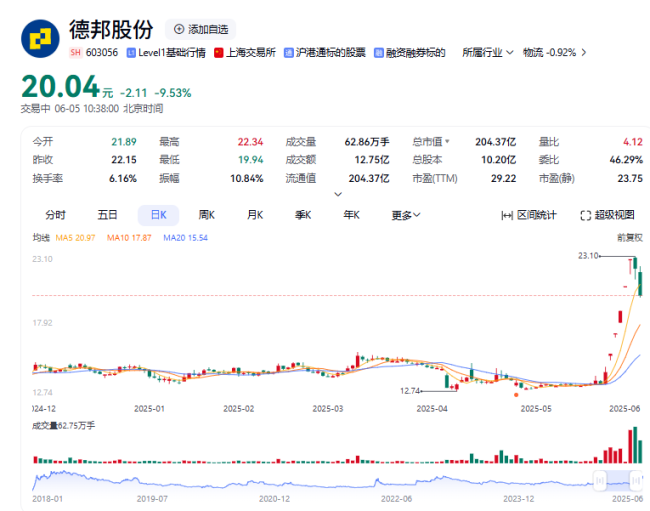Click the left handle of timeline range slider

pos(599,478)
